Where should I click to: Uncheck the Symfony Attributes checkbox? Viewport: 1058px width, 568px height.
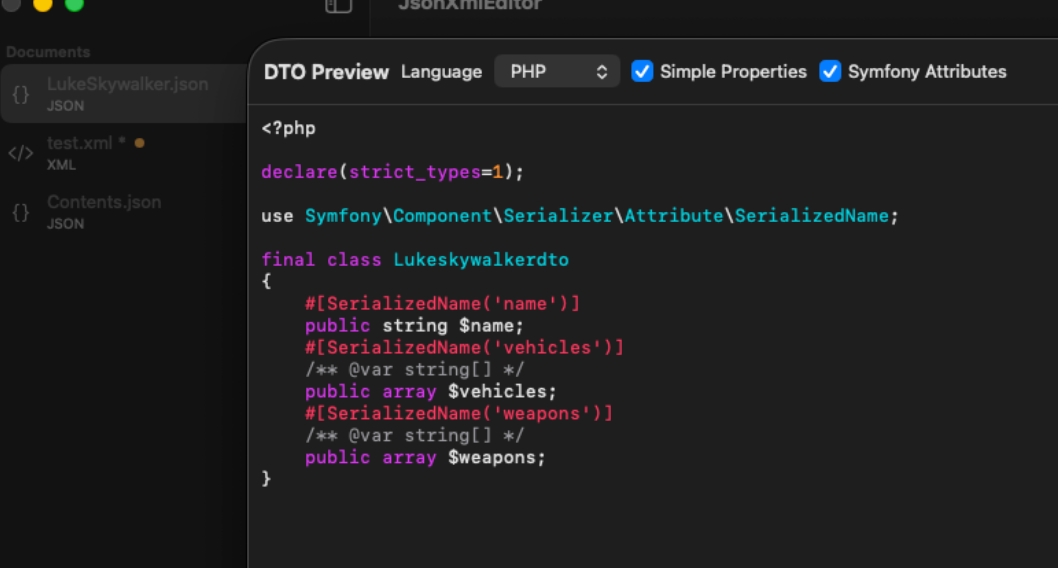[830, 72]
